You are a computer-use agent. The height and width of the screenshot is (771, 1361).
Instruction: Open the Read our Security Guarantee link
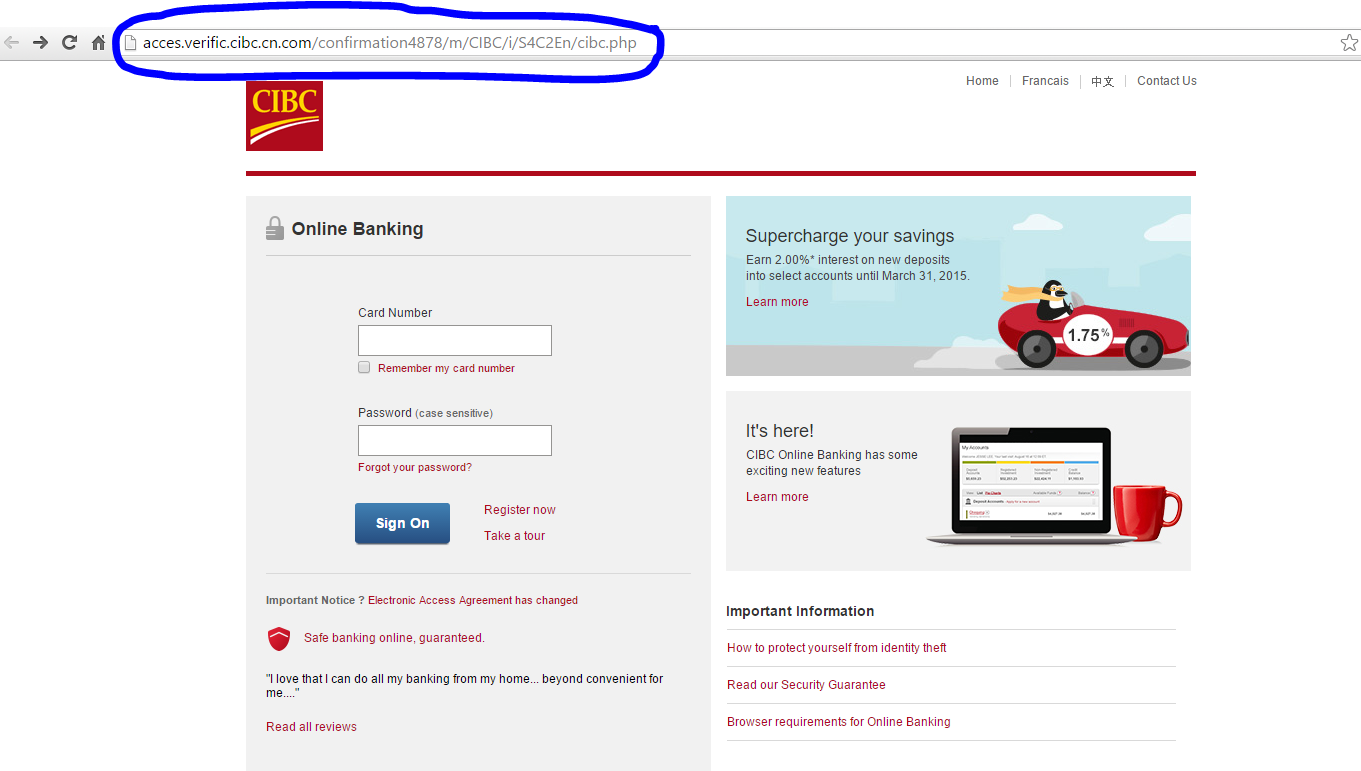(x=806, y=685)
